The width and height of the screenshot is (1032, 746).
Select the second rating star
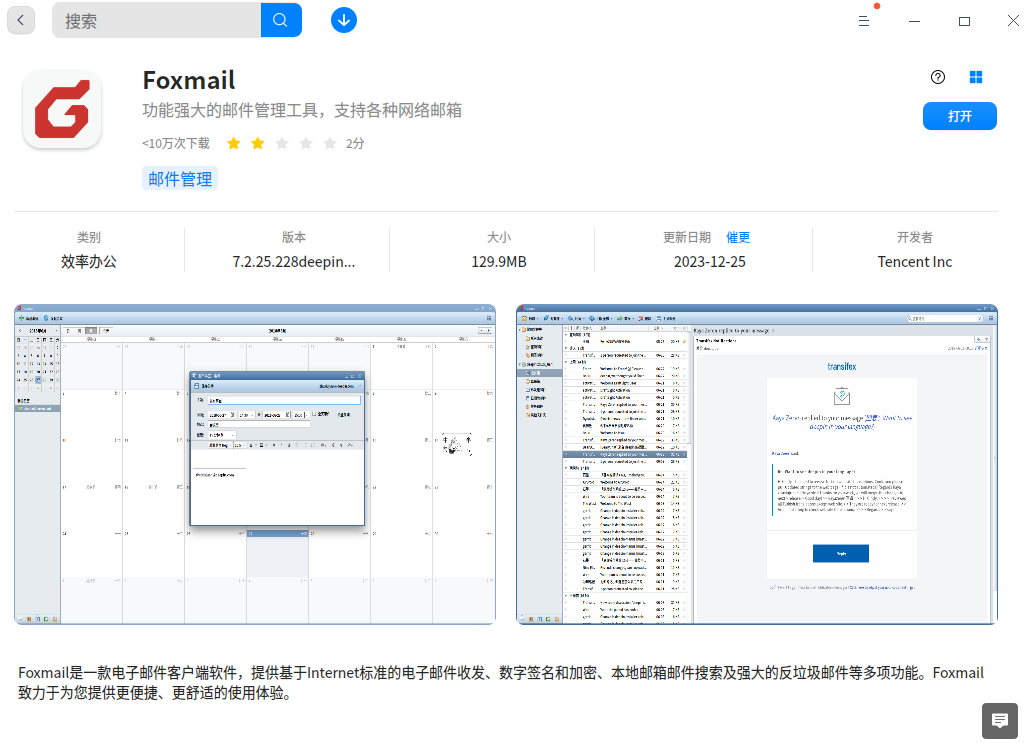coord(258,144)
